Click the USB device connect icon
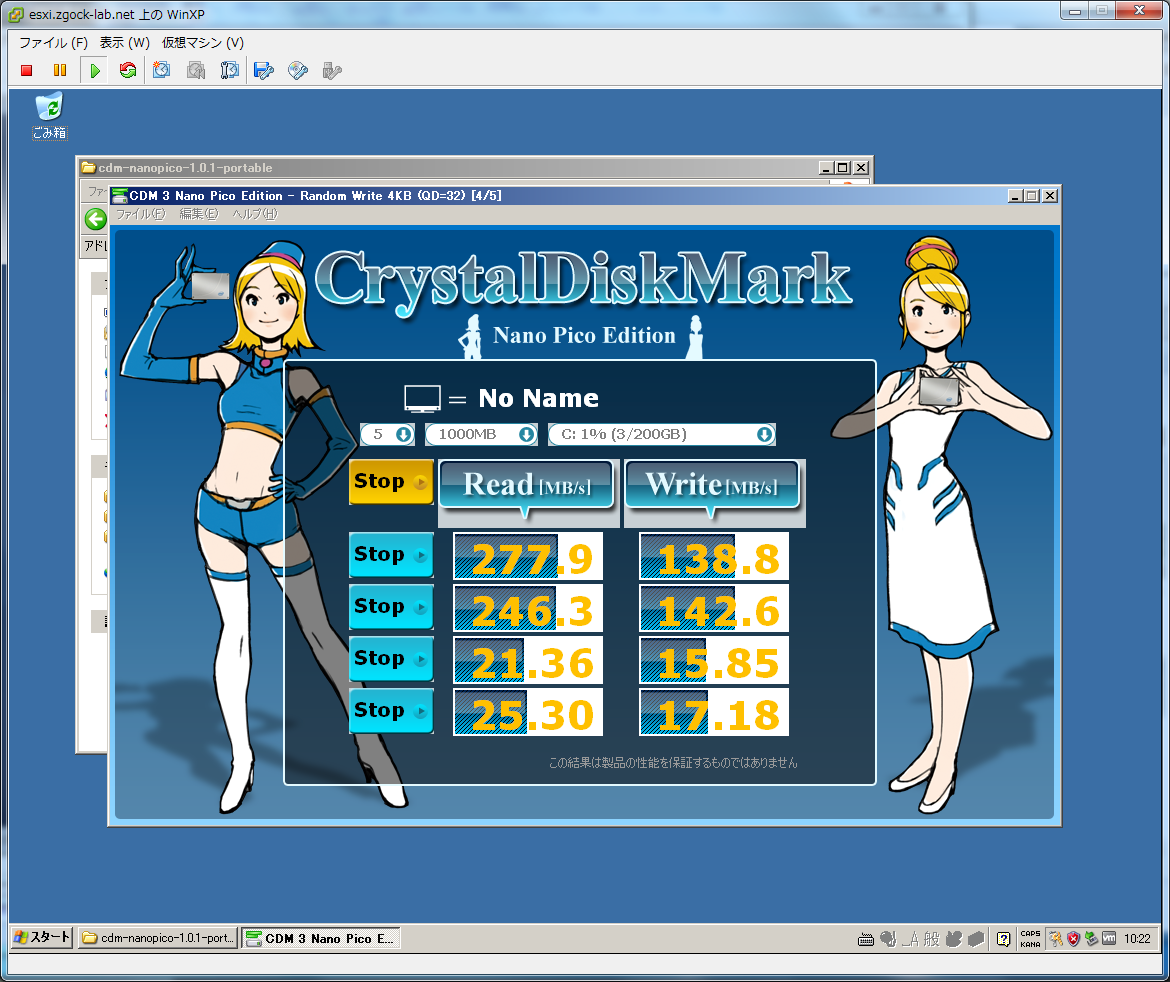This screenshot has height=982, width=1170. point(332,71)
